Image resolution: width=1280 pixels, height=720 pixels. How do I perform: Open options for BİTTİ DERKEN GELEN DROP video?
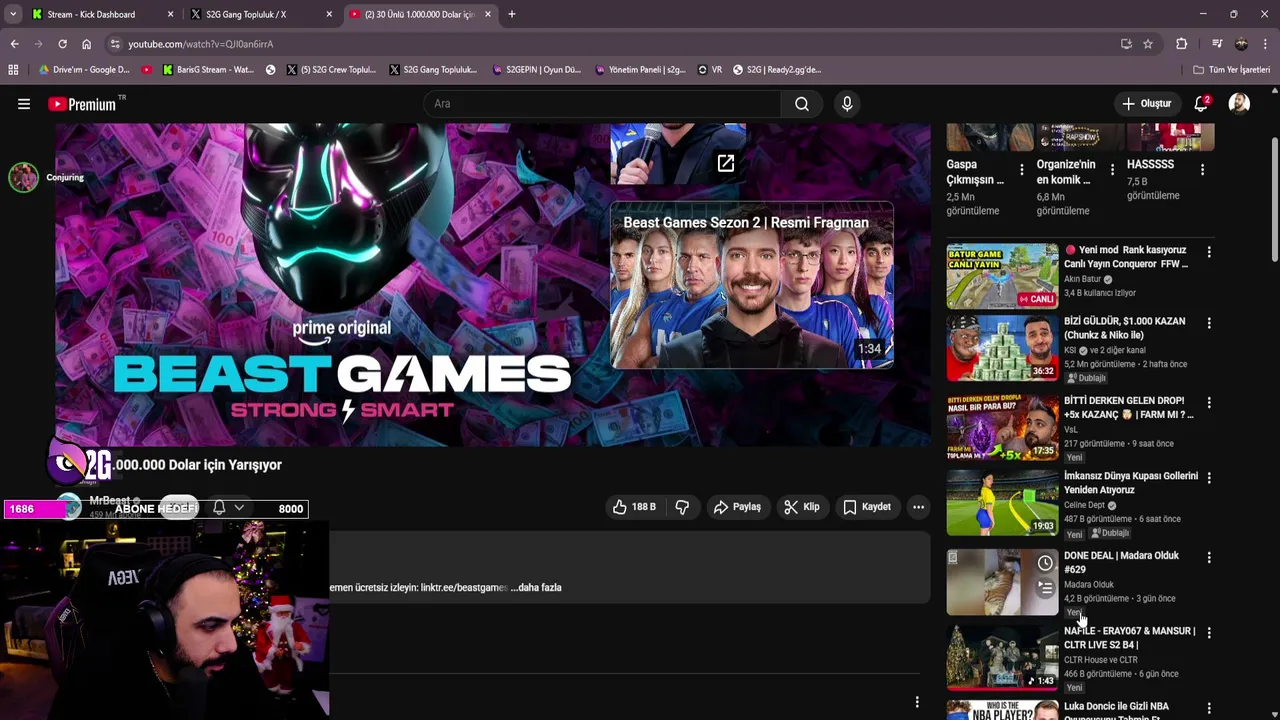coord(1209,402)
